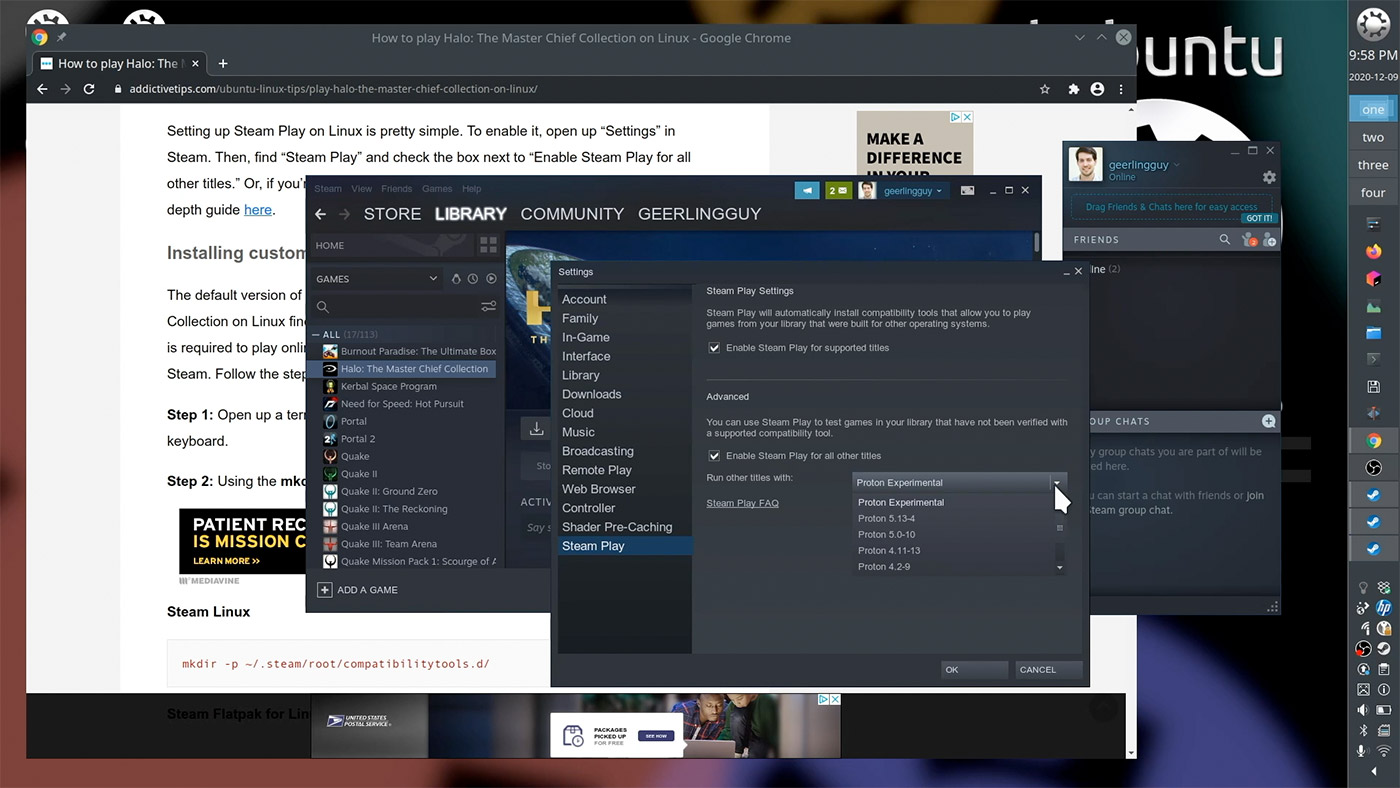The width and height of the screenshot is (1400, 788).
Task: Uncheck Enable Steam Play for supported titles
Action: point(714,348)
